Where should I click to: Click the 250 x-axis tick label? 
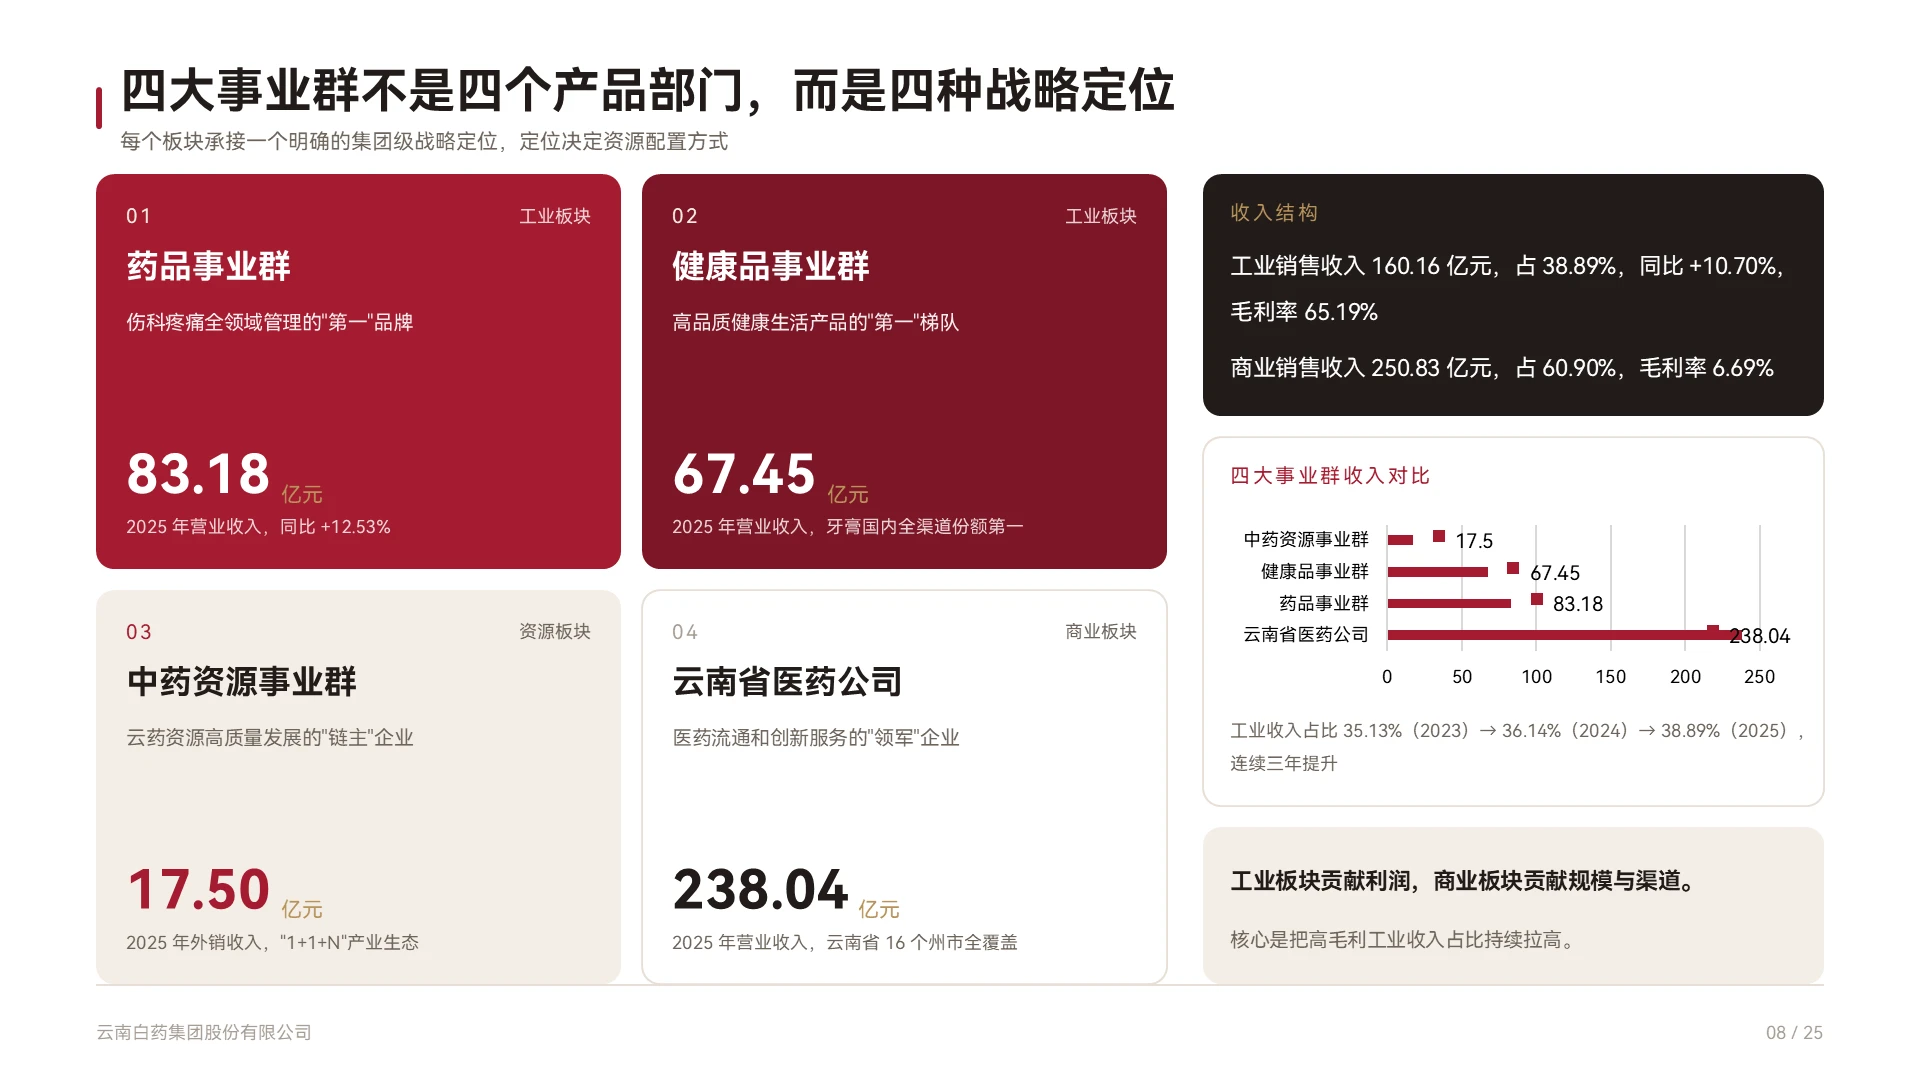click(x=1760, y=677)
